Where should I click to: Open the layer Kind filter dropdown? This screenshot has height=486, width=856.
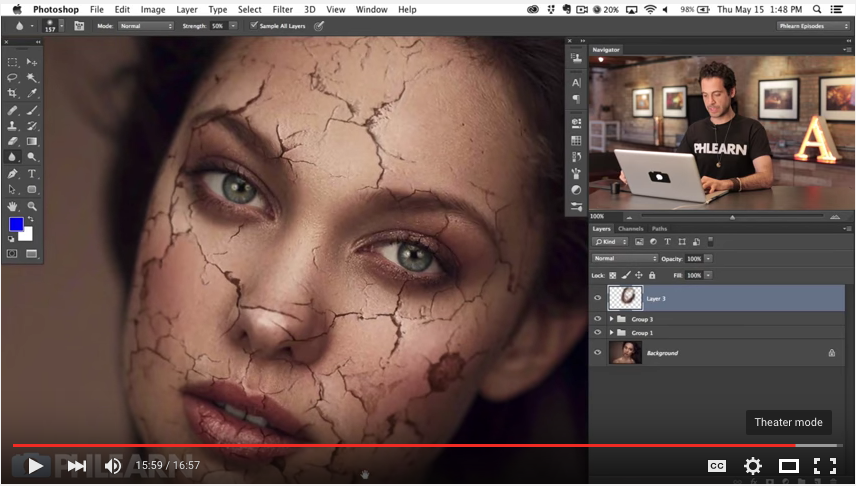coord(610,242)
